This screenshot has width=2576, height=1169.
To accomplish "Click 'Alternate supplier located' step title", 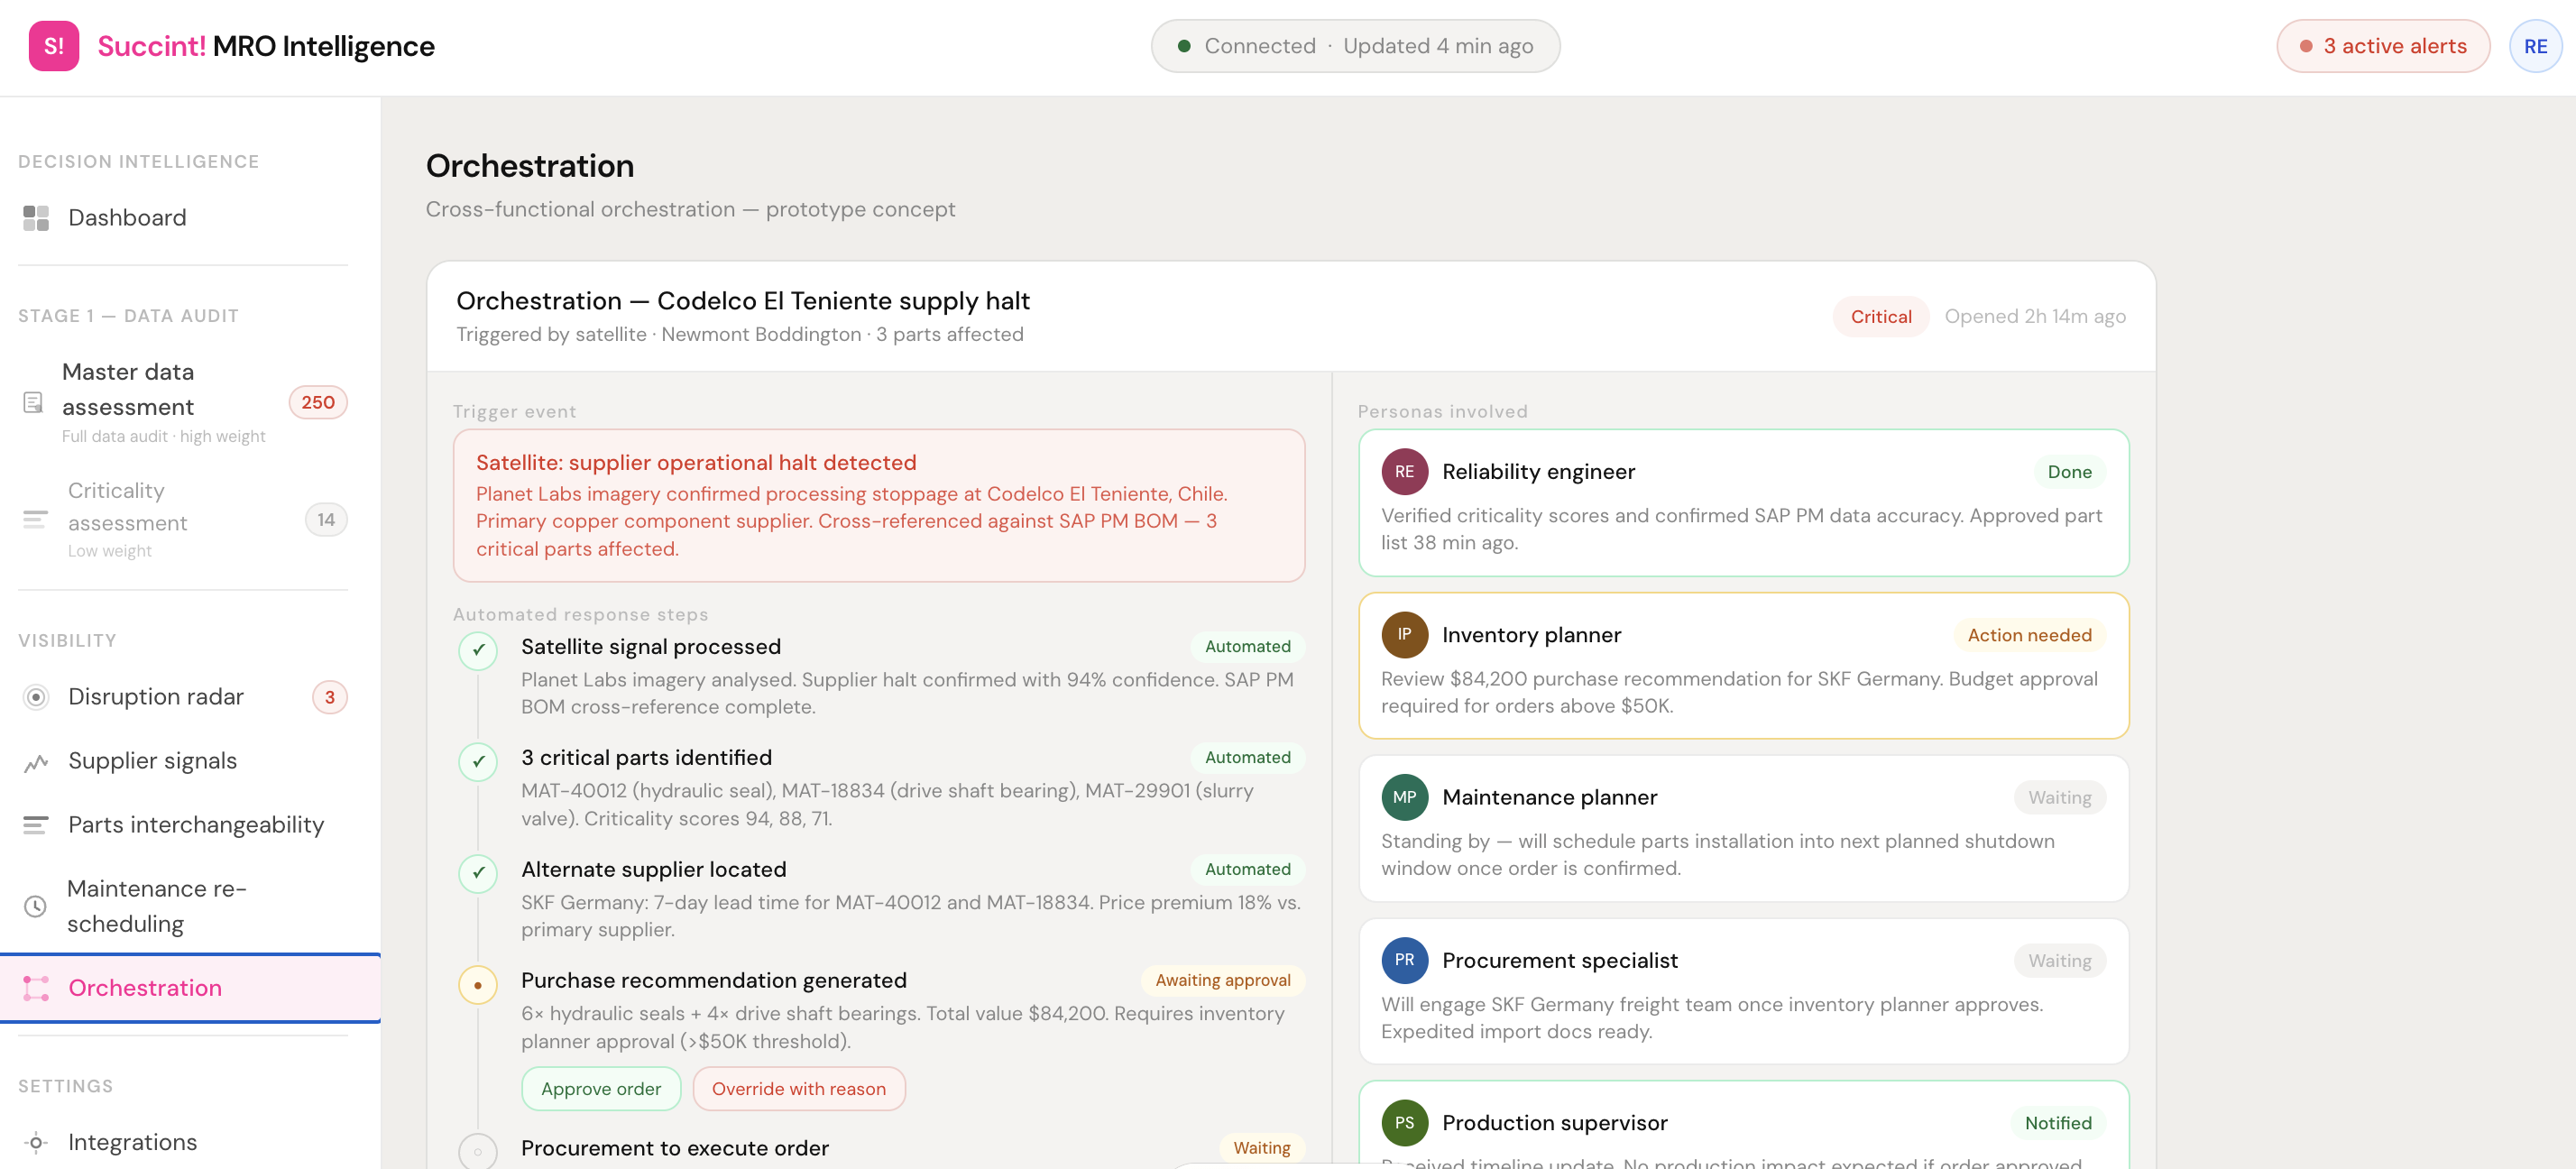I will (x=654, y=870).
